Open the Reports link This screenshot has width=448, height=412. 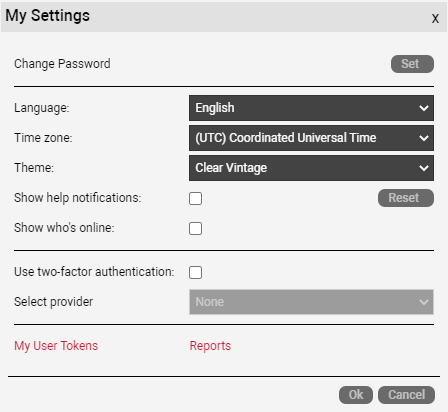click(x=210, y=346)
